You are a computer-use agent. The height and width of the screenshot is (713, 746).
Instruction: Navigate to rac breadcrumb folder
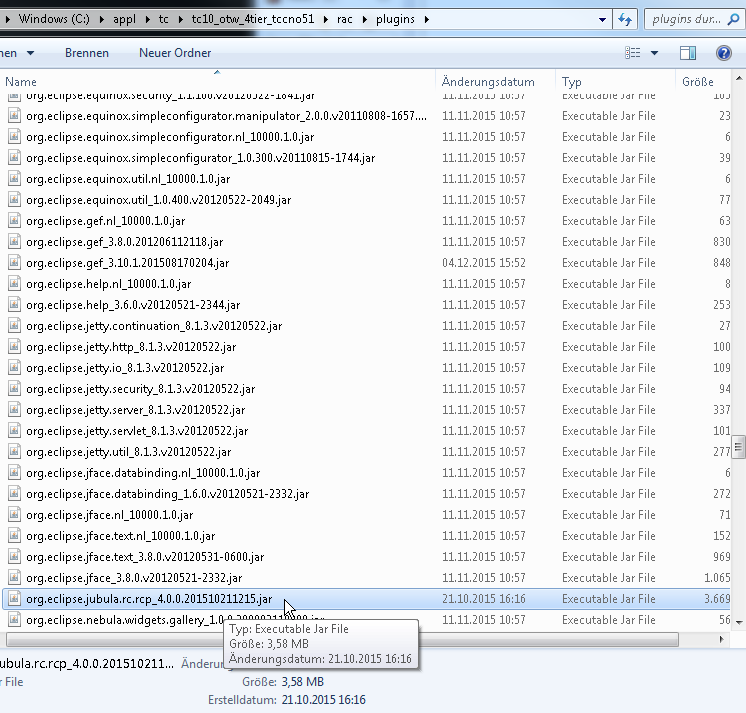pos(344,19)
